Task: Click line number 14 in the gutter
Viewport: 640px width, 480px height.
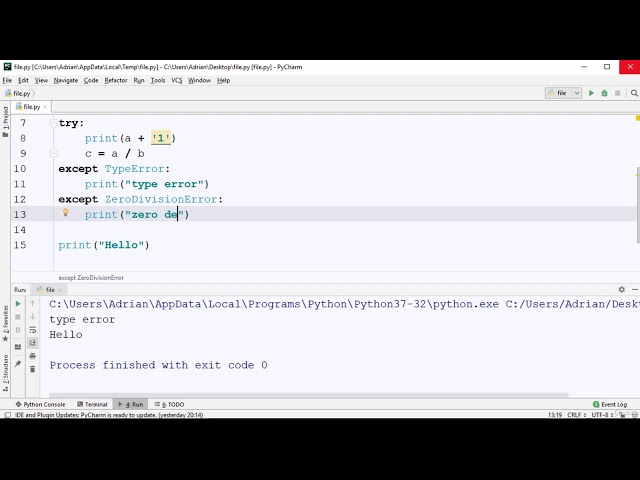Action: [x=20, y=230]
